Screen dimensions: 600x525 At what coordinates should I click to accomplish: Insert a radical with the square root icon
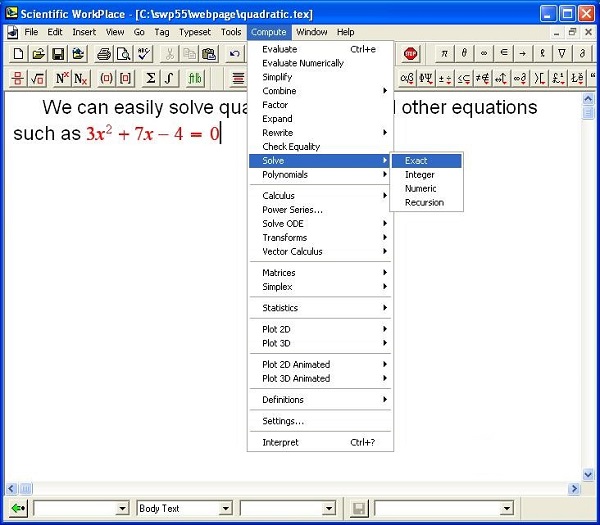(38, 79)
